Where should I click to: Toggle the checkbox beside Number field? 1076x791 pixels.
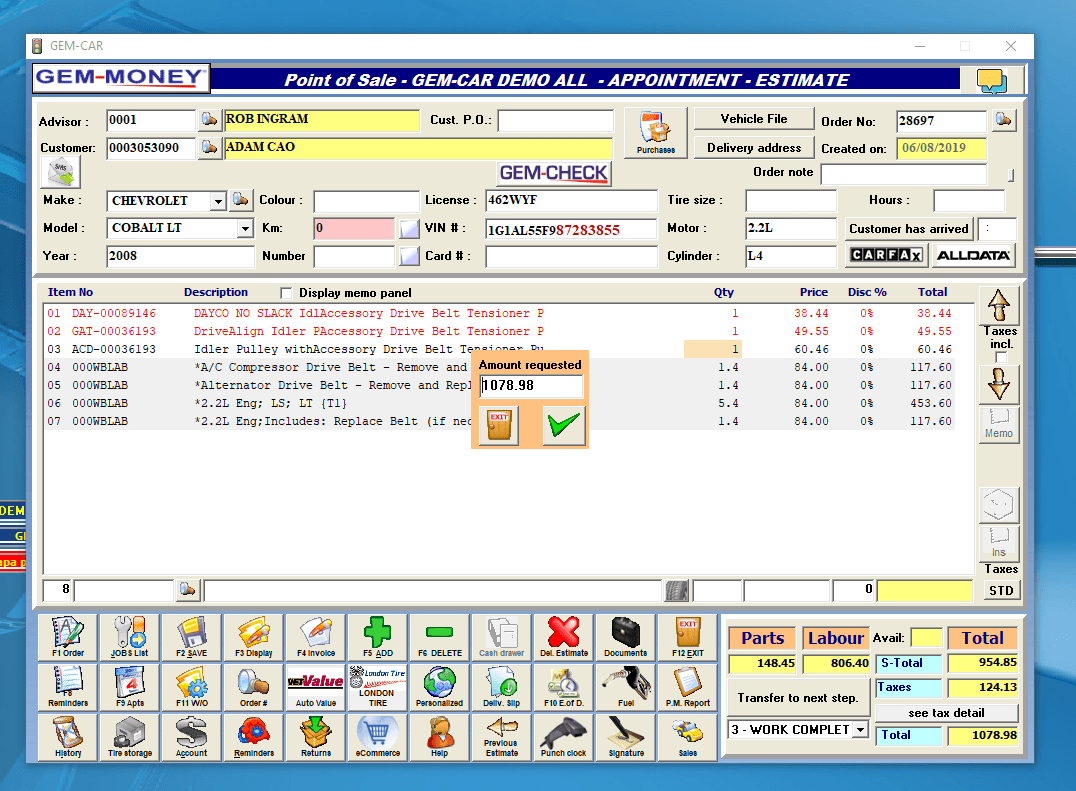coord(409,256)
